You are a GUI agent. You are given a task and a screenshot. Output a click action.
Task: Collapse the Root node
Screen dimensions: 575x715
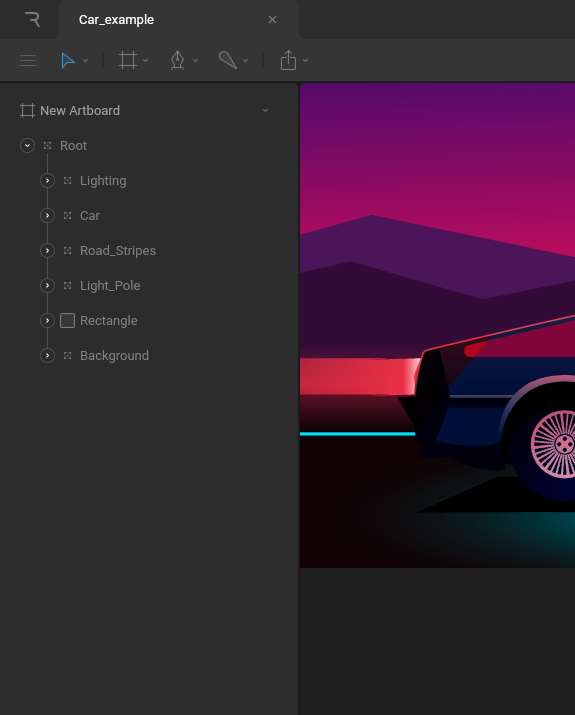coord(27,145)
